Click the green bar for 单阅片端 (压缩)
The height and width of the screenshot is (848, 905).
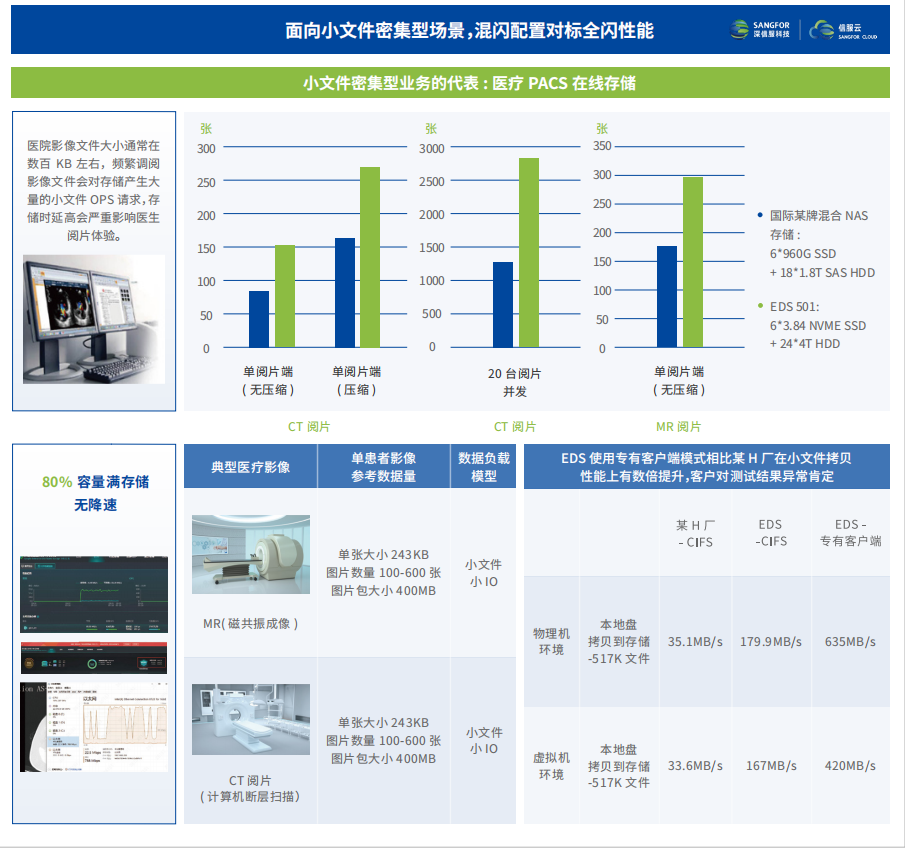(370, 257)
